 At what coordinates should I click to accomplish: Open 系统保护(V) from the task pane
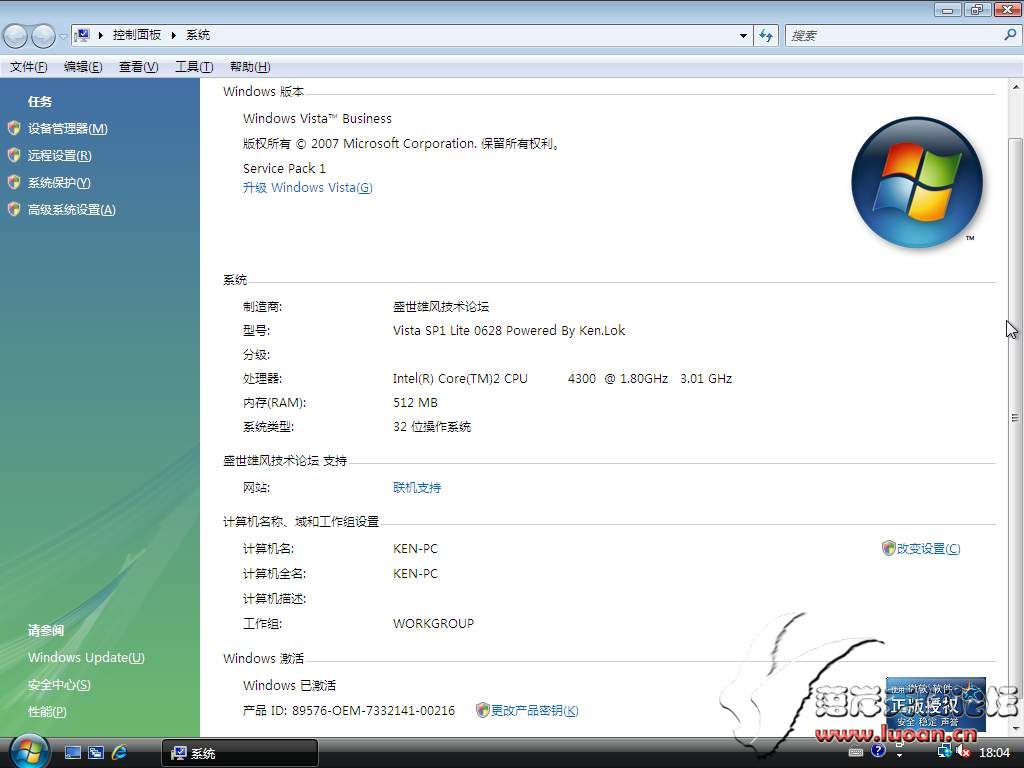point(59,183)
